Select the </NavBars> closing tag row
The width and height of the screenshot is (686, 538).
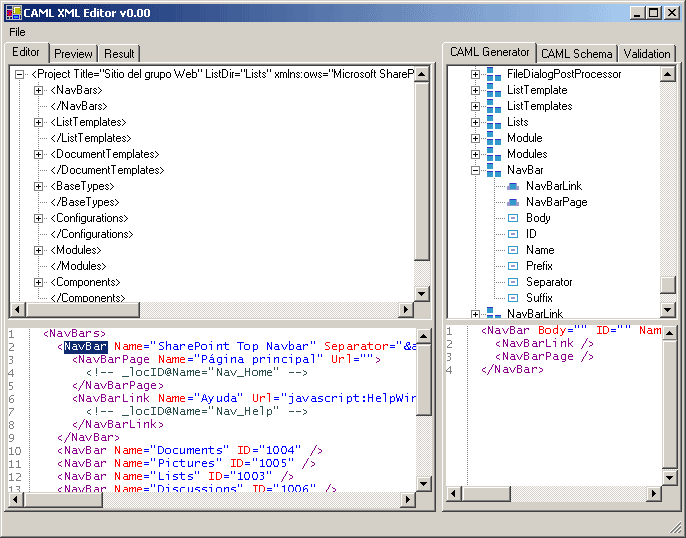[x=79, y=106]
